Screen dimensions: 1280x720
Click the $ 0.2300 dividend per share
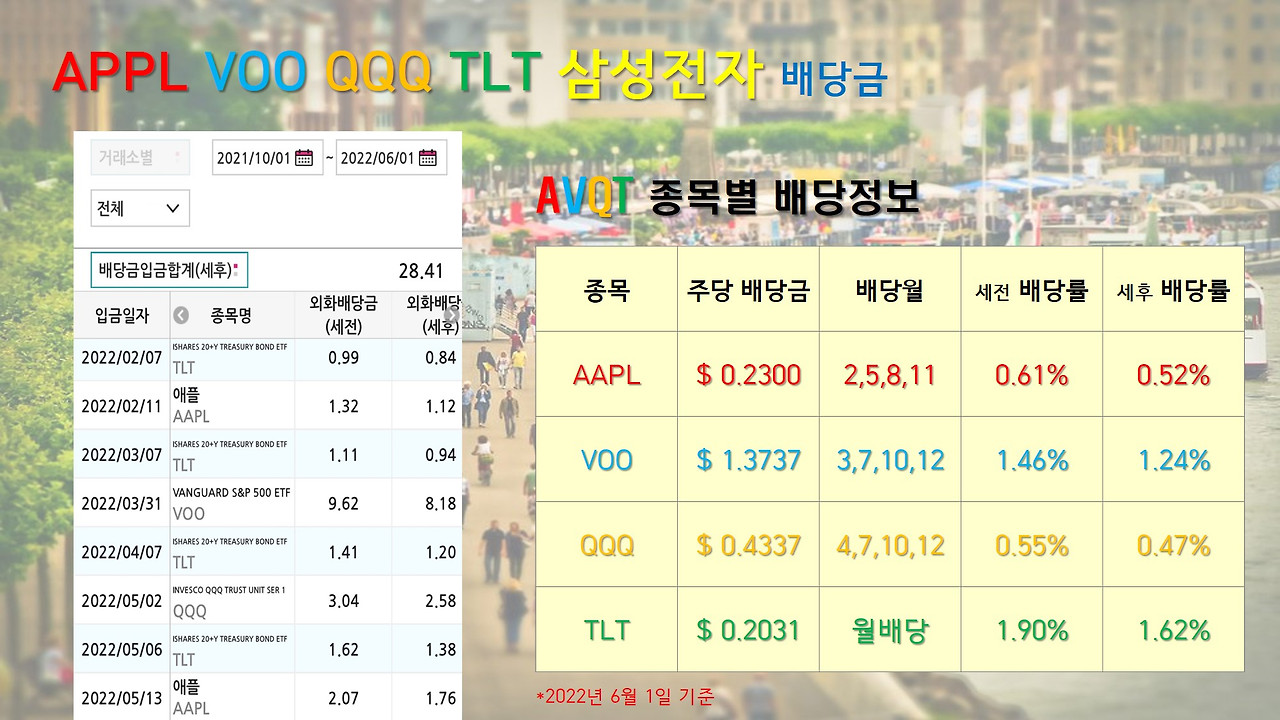point(749,375)
